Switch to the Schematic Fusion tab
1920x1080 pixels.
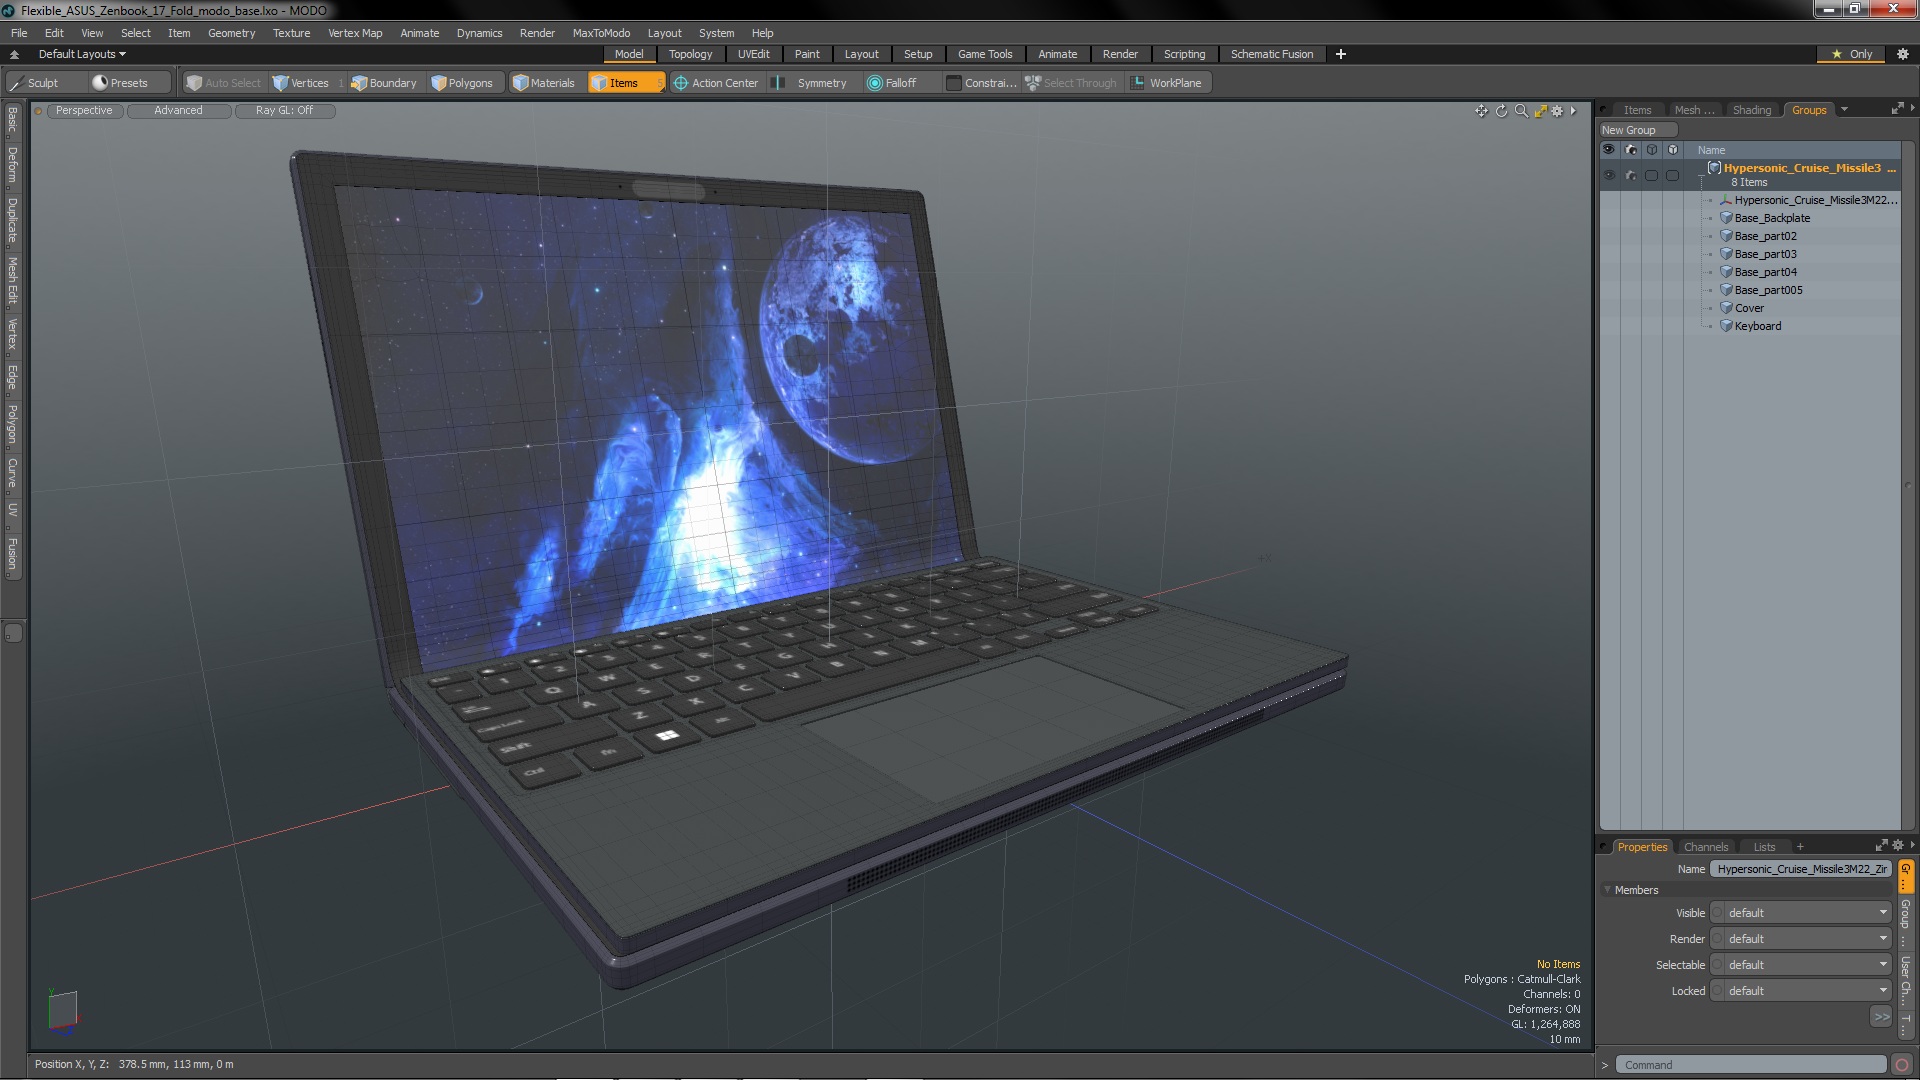(x=1272, y=54)
